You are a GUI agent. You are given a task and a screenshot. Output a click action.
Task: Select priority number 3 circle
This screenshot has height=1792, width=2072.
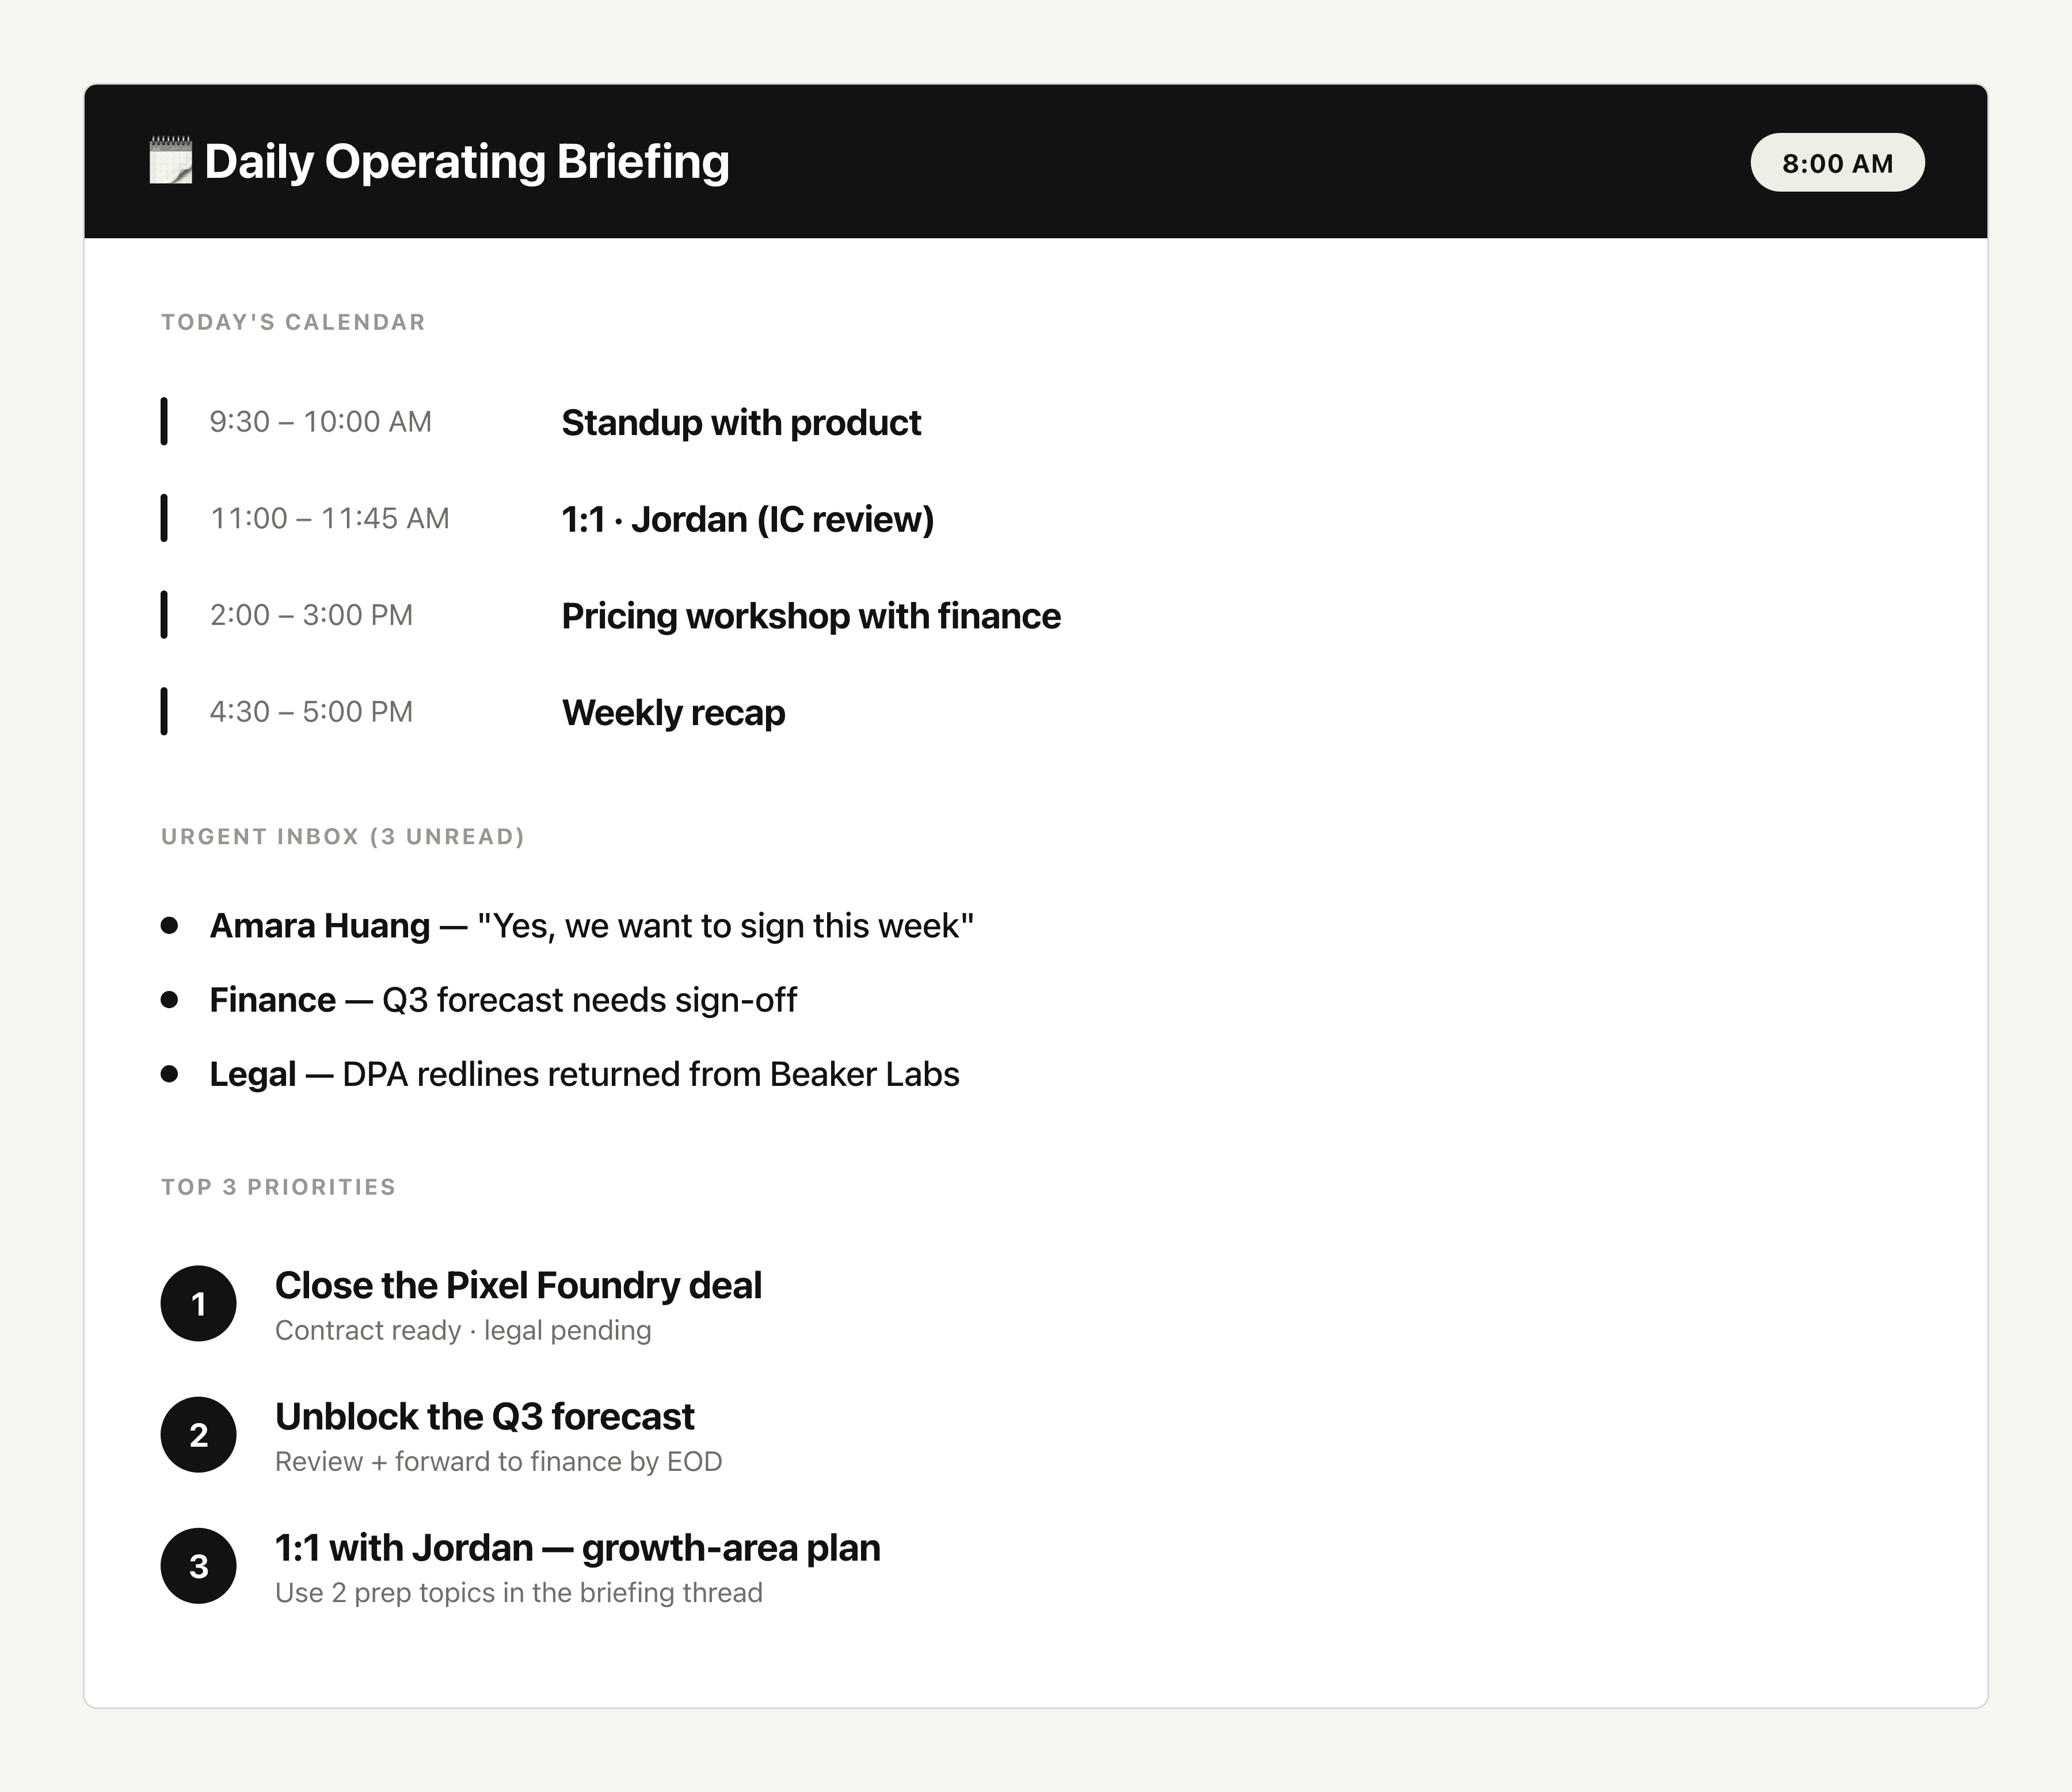199,1566
